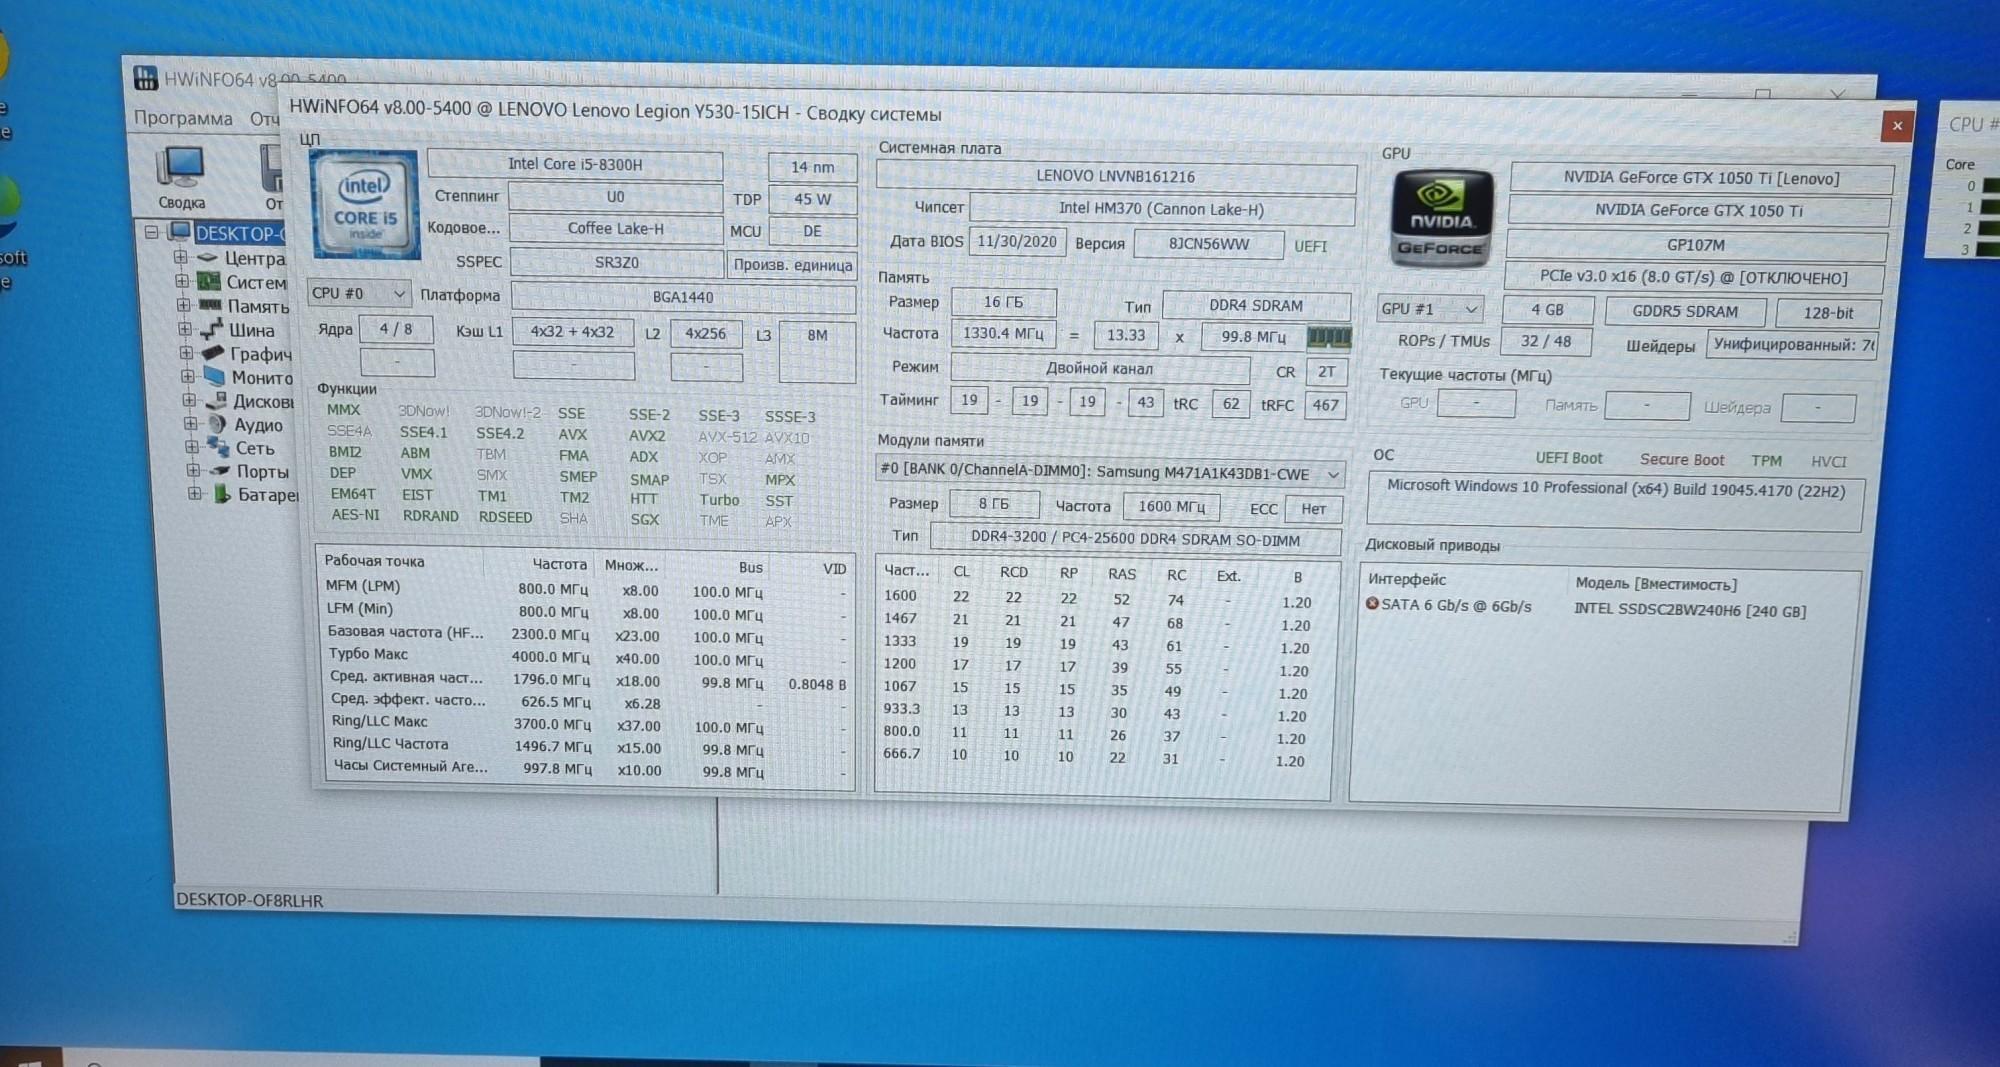Click the AVX2 feature label
The height and width of the screenshot is (1067, 2000).
pos(647,436)
